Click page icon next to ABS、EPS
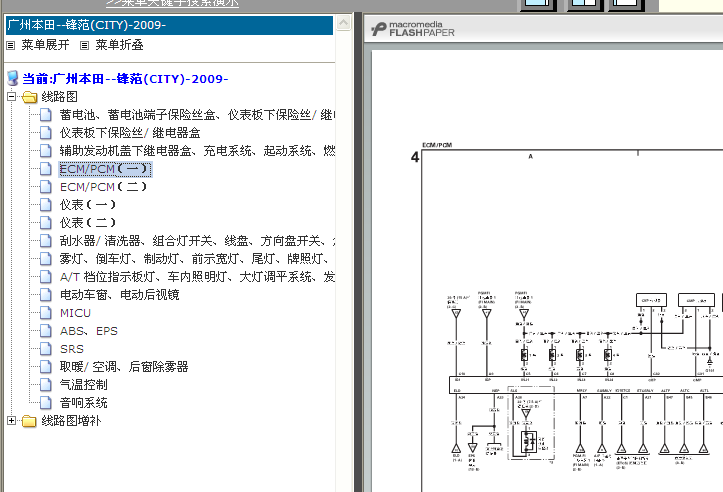The height and width of the screenshot is (492, 723). (x=46, y=331)
